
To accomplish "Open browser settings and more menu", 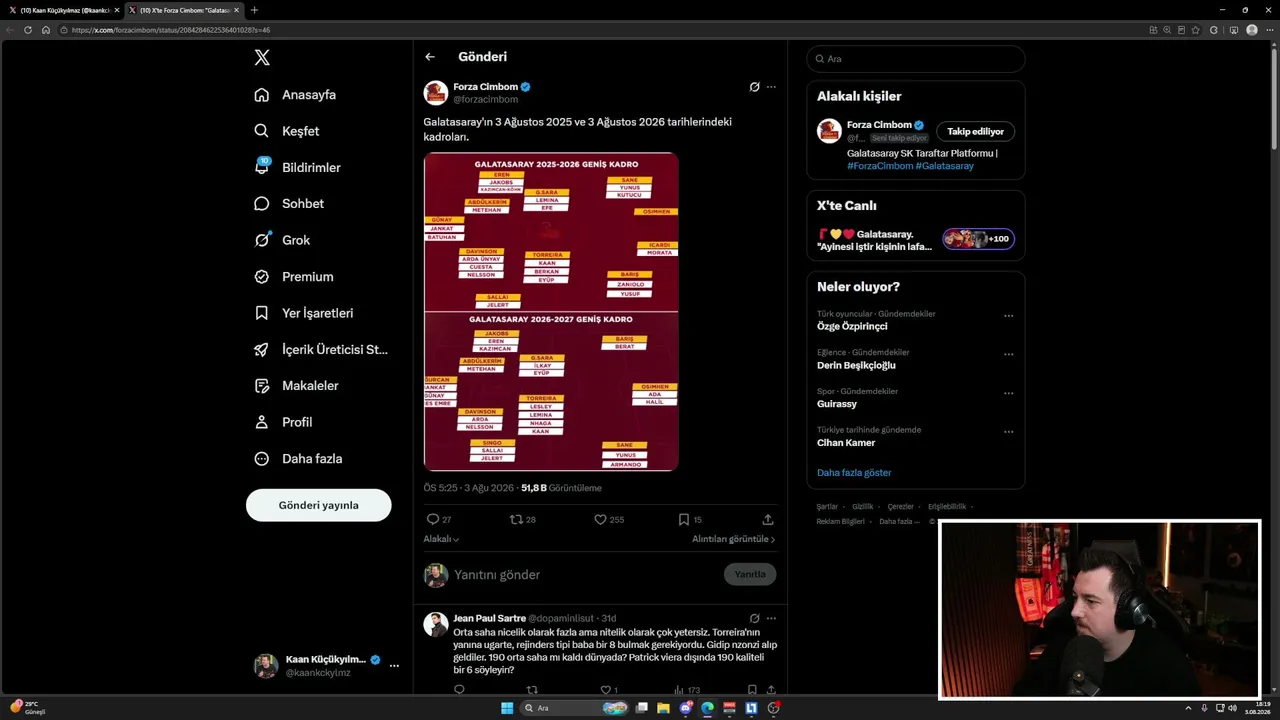I will [x=1269, y=30].
